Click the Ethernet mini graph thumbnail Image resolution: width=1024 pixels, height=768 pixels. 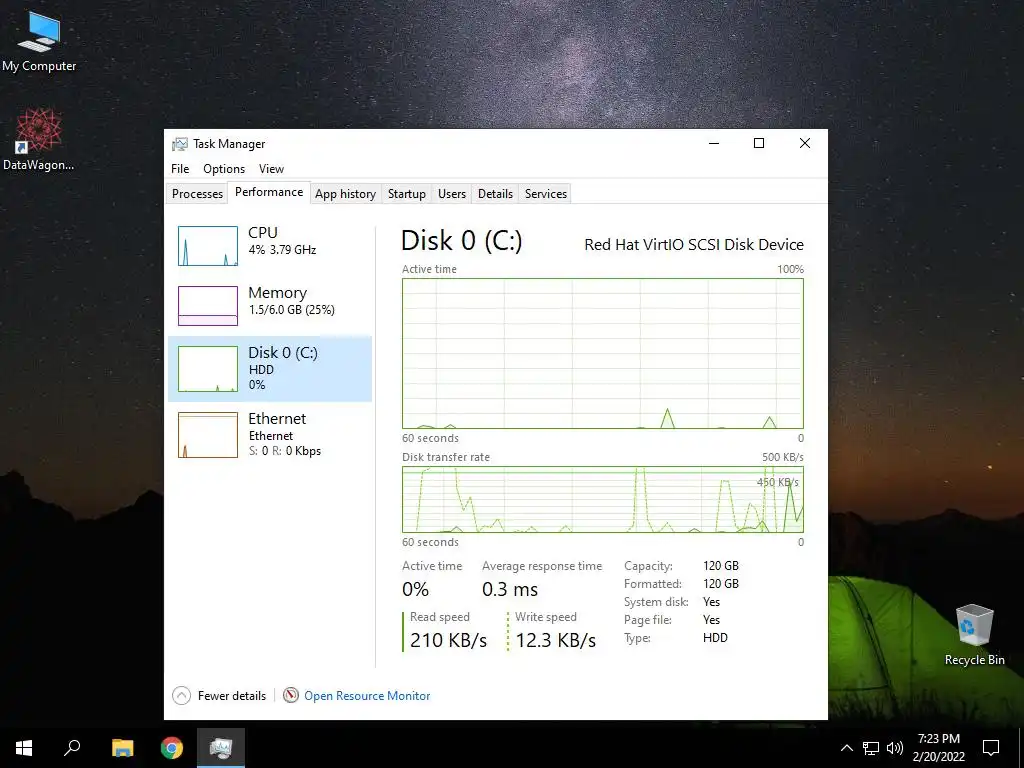click(208, 435)
